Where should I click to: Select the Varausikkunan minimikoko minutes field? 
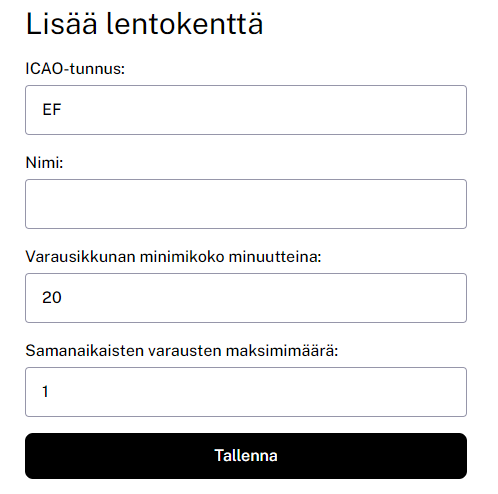(246, 298)
